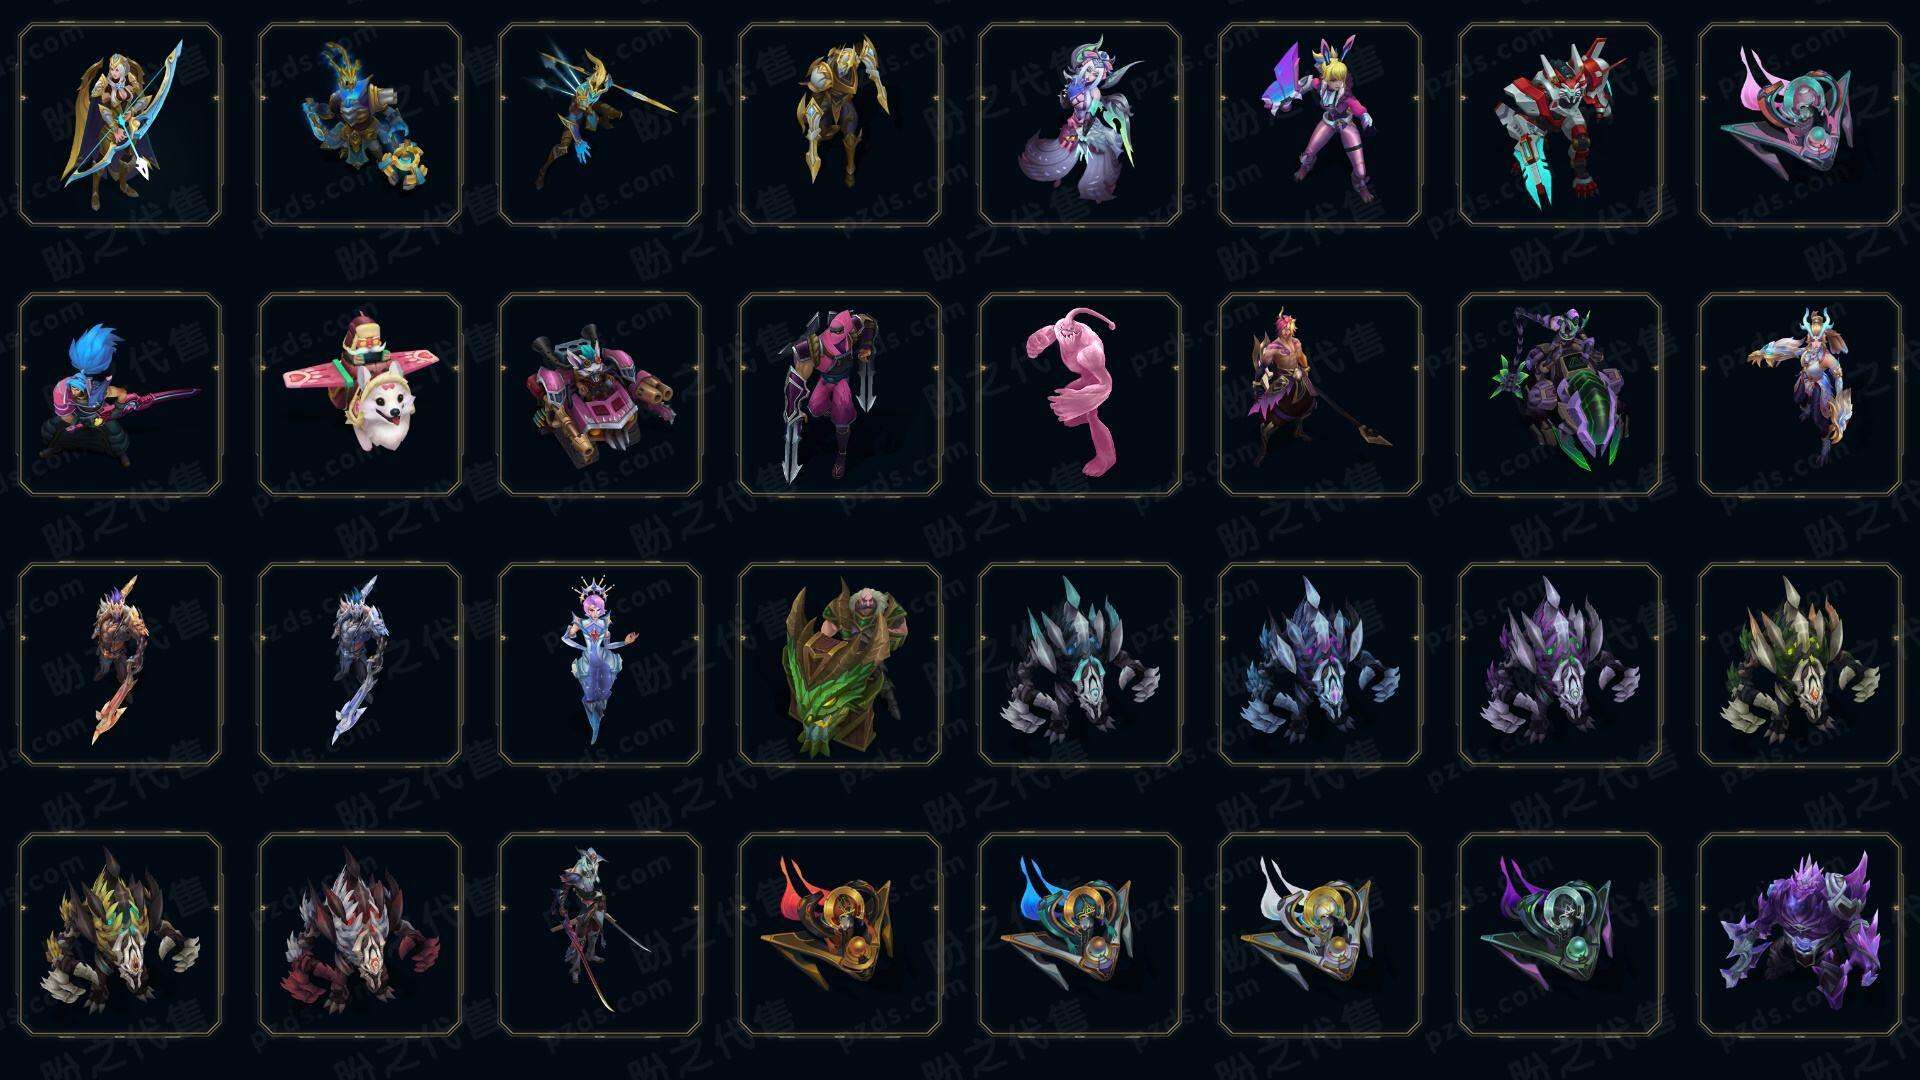The image size is (1920, 1080).
Task: Choose the blue flame orb device chroma
Action: tap(1080, 934)
